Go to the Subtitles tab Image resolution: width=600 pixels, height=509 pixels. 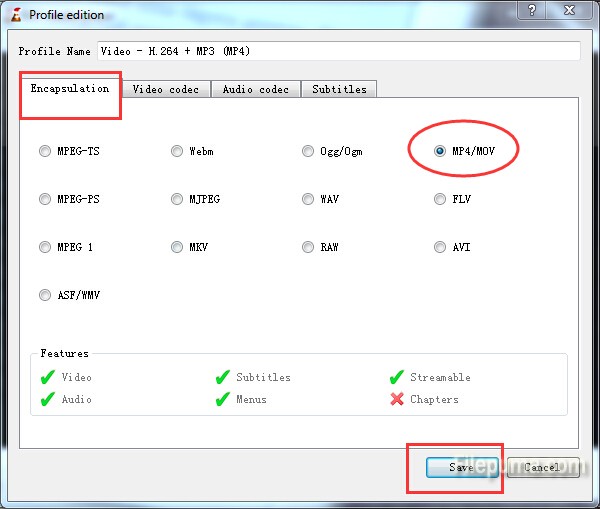point(339,89)
